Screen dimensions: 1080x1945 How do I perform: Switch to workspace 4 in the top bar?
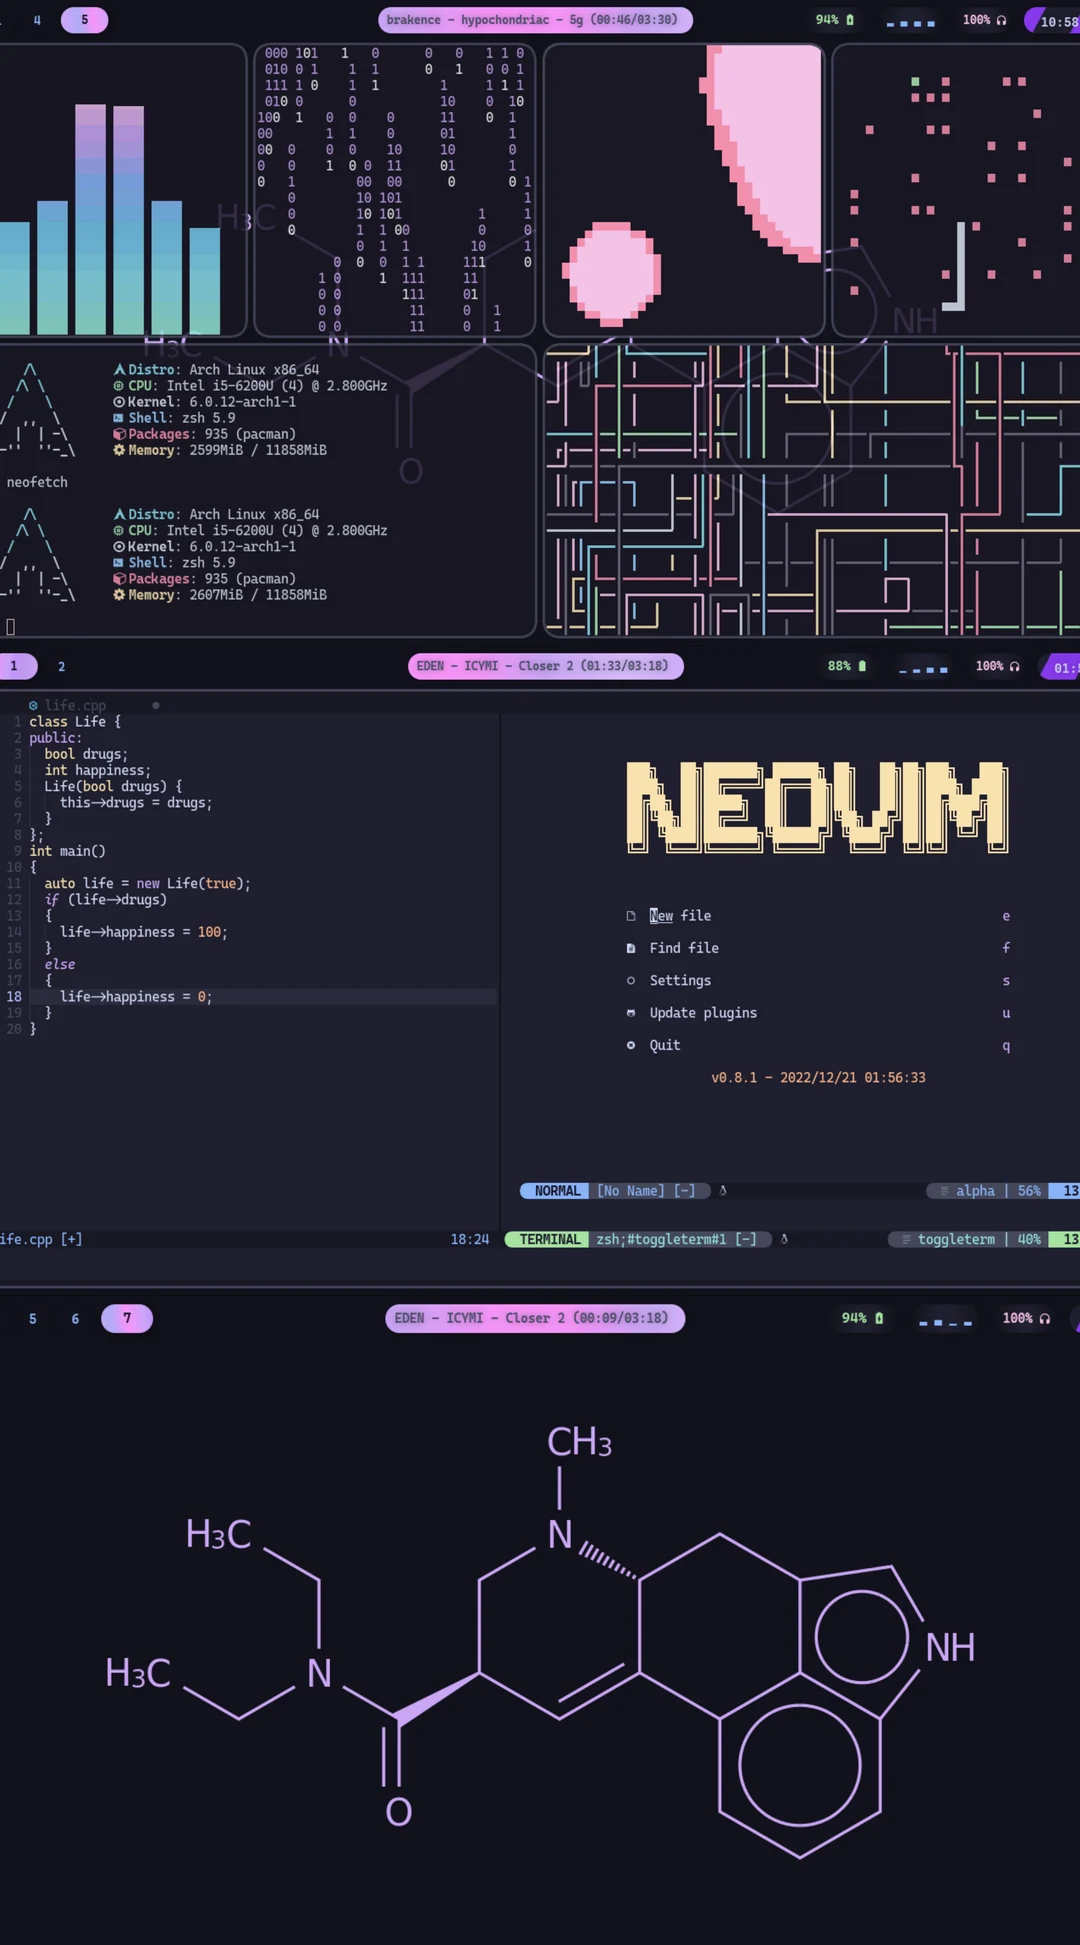pyautogui.click(x=37, y=20)
